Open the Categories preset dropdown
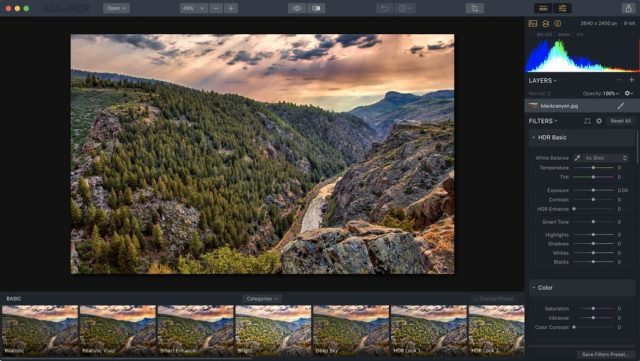This screenshot has width=640, height=361. point(261,299)
